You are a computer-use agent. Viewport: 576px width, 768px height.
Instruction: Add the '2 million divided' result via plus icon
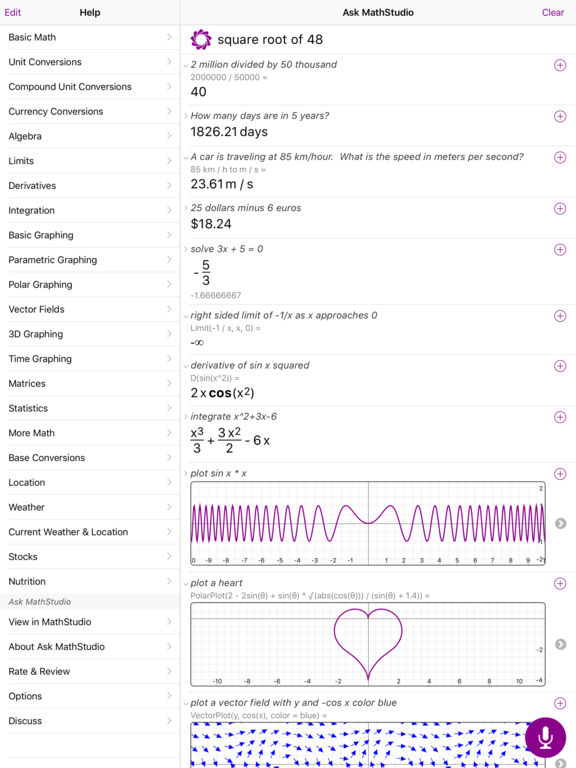coord(560,65)
